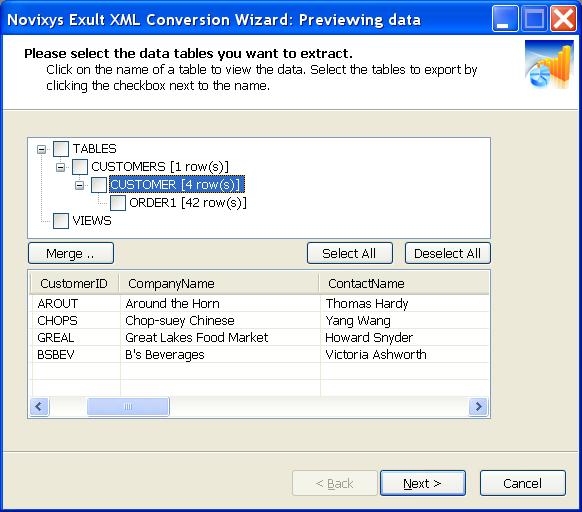Viewport: 582px width, 512px height.
Task: Select the TABLES root label
Action: coord(95,149)
